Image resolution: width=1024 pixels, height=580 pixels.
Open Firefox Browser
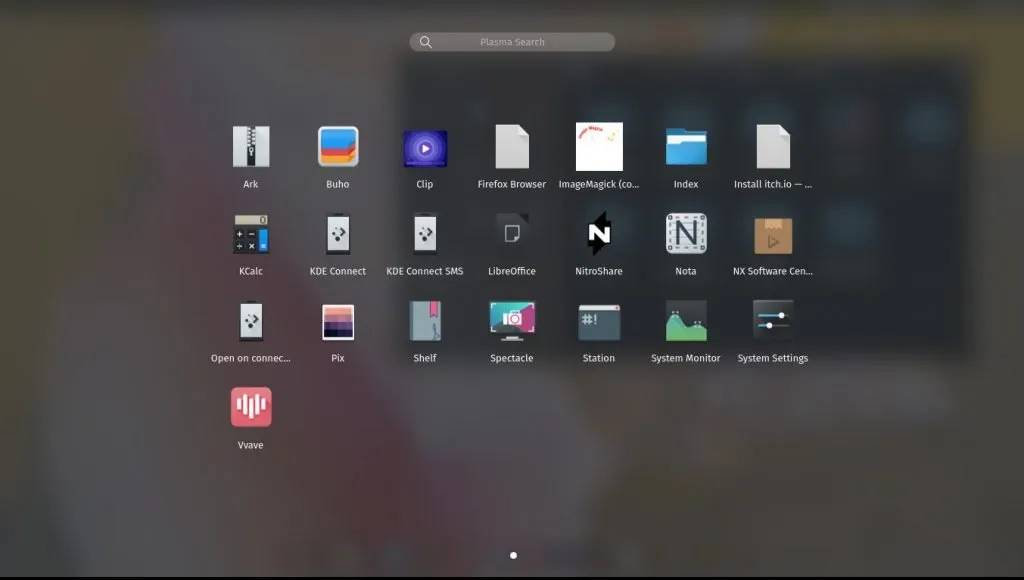(x=511, y=148)
